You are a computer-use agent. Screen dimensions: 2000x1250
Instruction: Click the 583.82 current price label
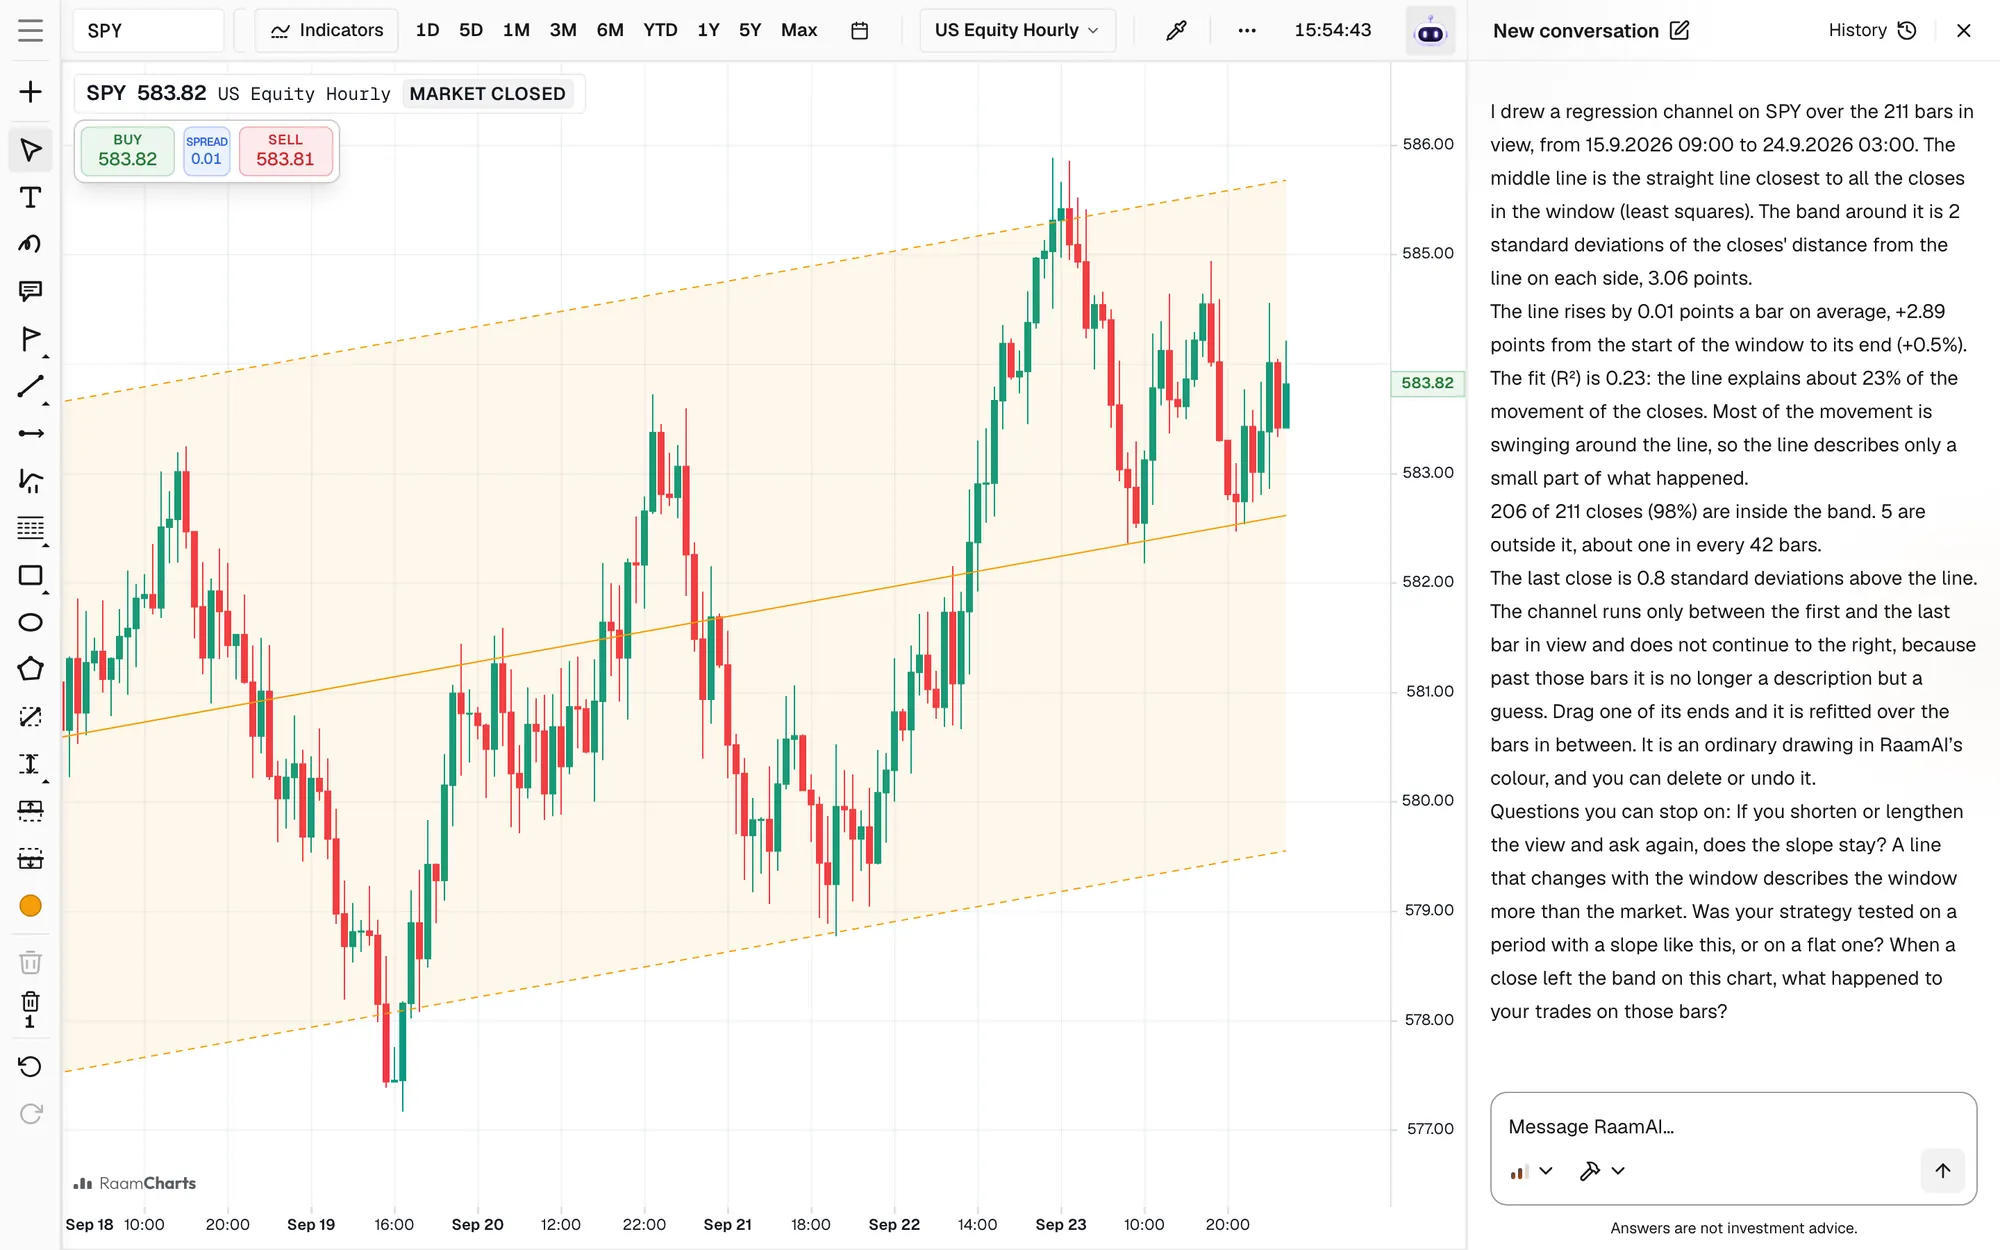point(1428,383)
